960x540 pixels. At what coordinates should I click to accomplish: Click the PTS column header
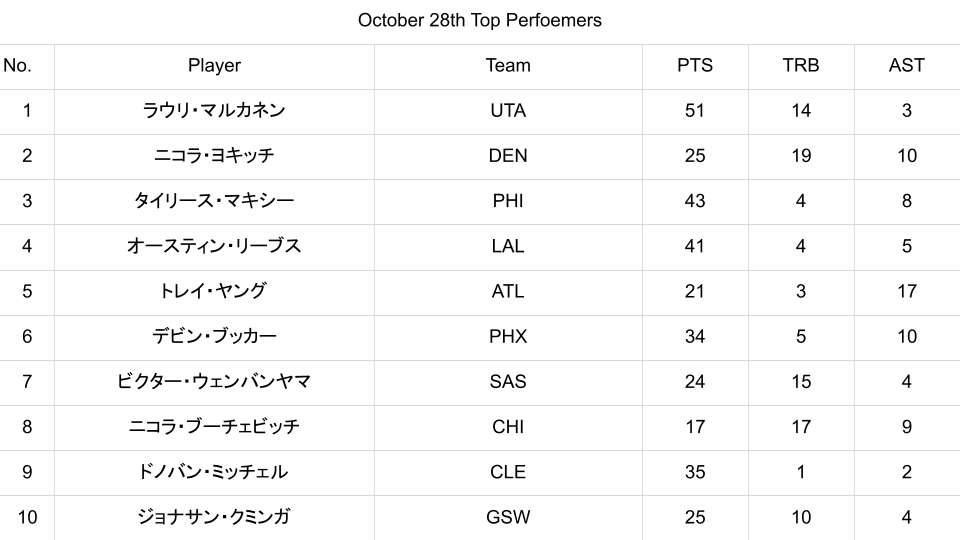(695, 66)
